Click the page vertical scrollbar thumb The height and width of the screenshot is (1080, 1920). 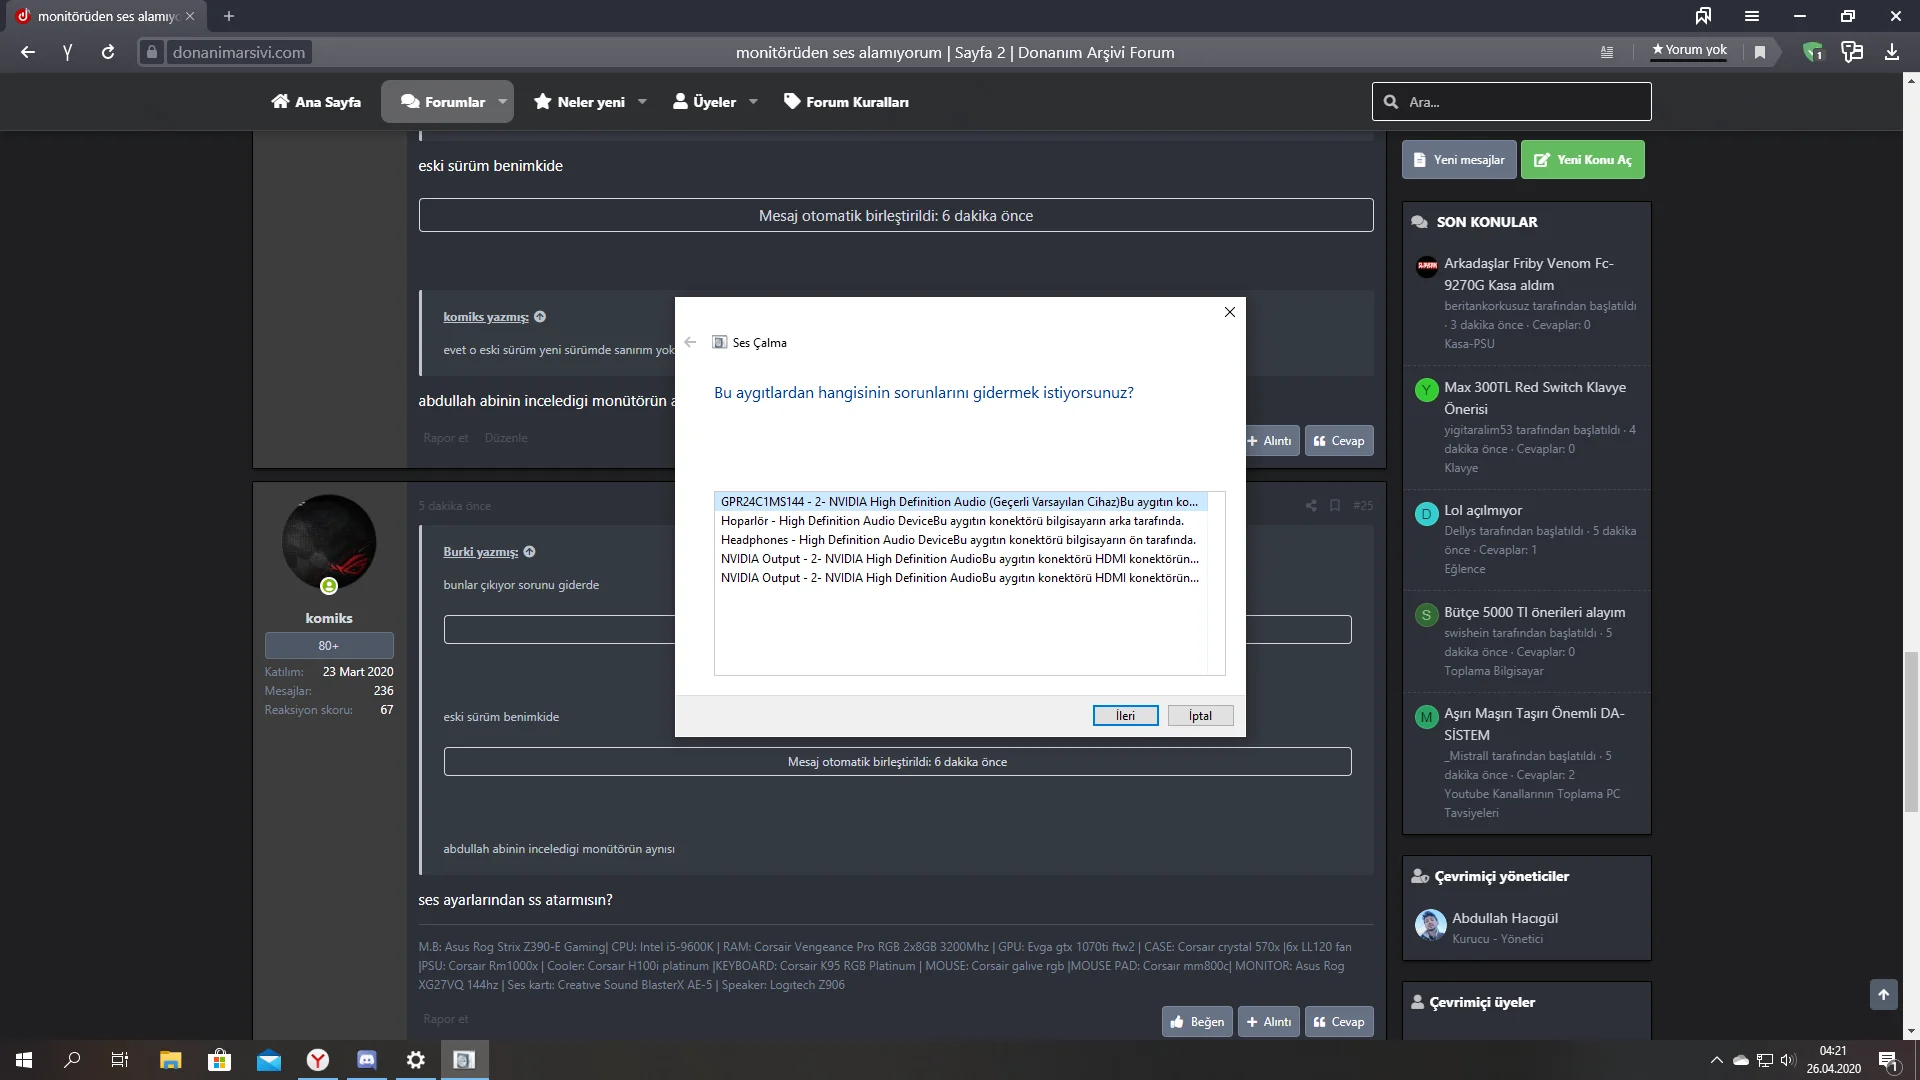coord(1911,730)
